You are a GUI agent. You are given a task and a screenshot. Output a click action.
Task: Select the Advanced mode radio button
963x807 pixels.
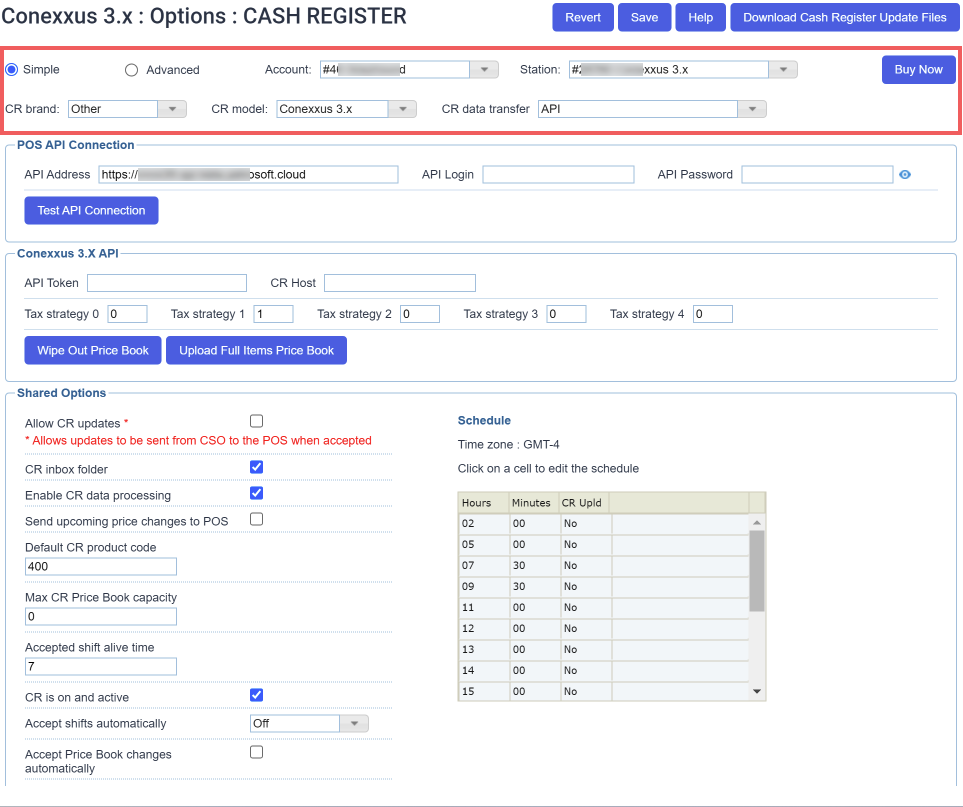(131, 70)
